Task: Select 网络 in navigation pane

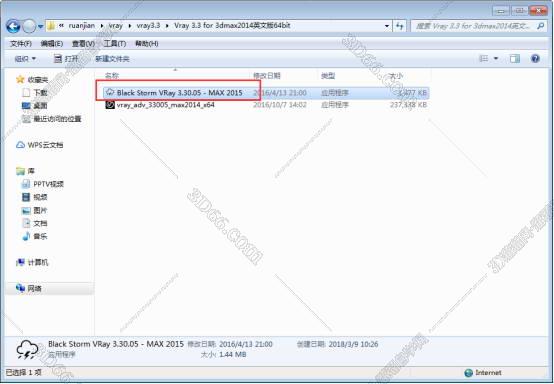Action: pyautogui.click(x=34, y=289)
